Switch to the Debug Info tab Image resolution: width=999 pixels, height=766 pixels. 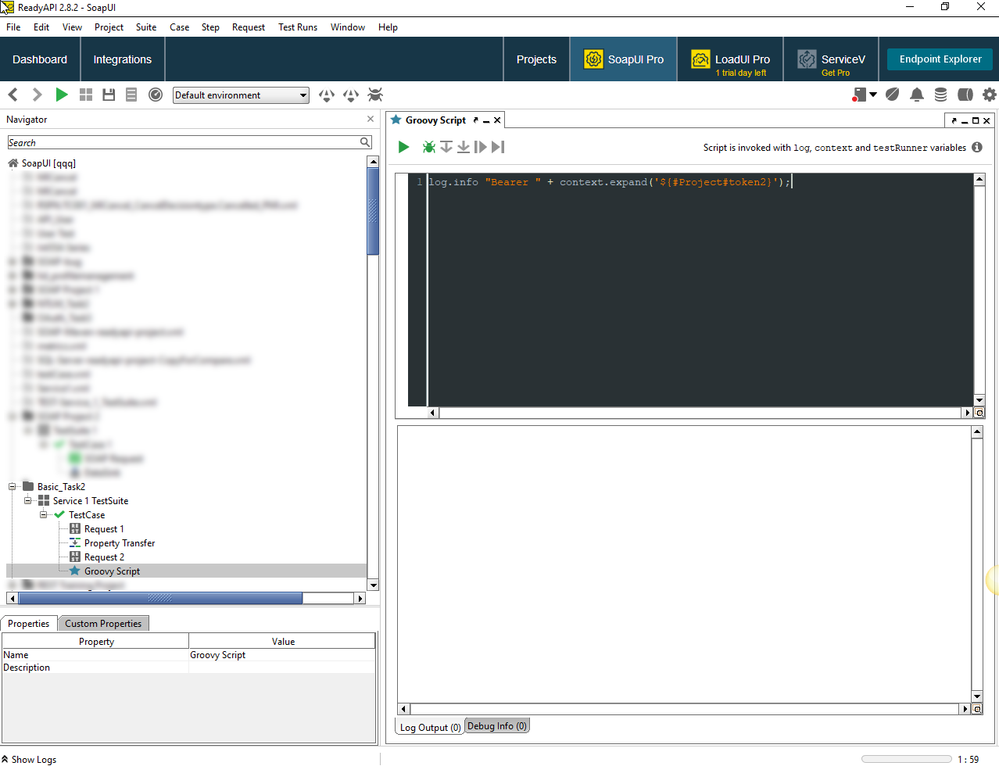tap(497, 726)
